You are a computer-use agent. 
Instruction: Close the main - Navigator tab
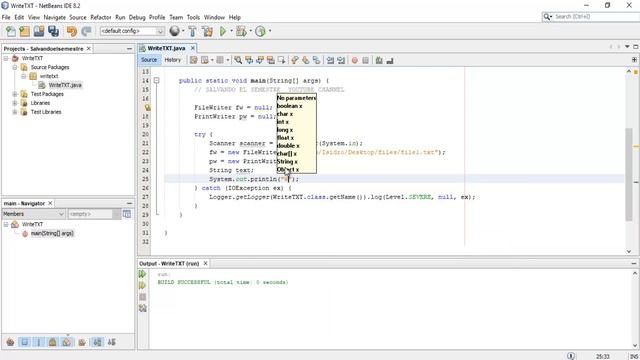click(x=50, y=203)
